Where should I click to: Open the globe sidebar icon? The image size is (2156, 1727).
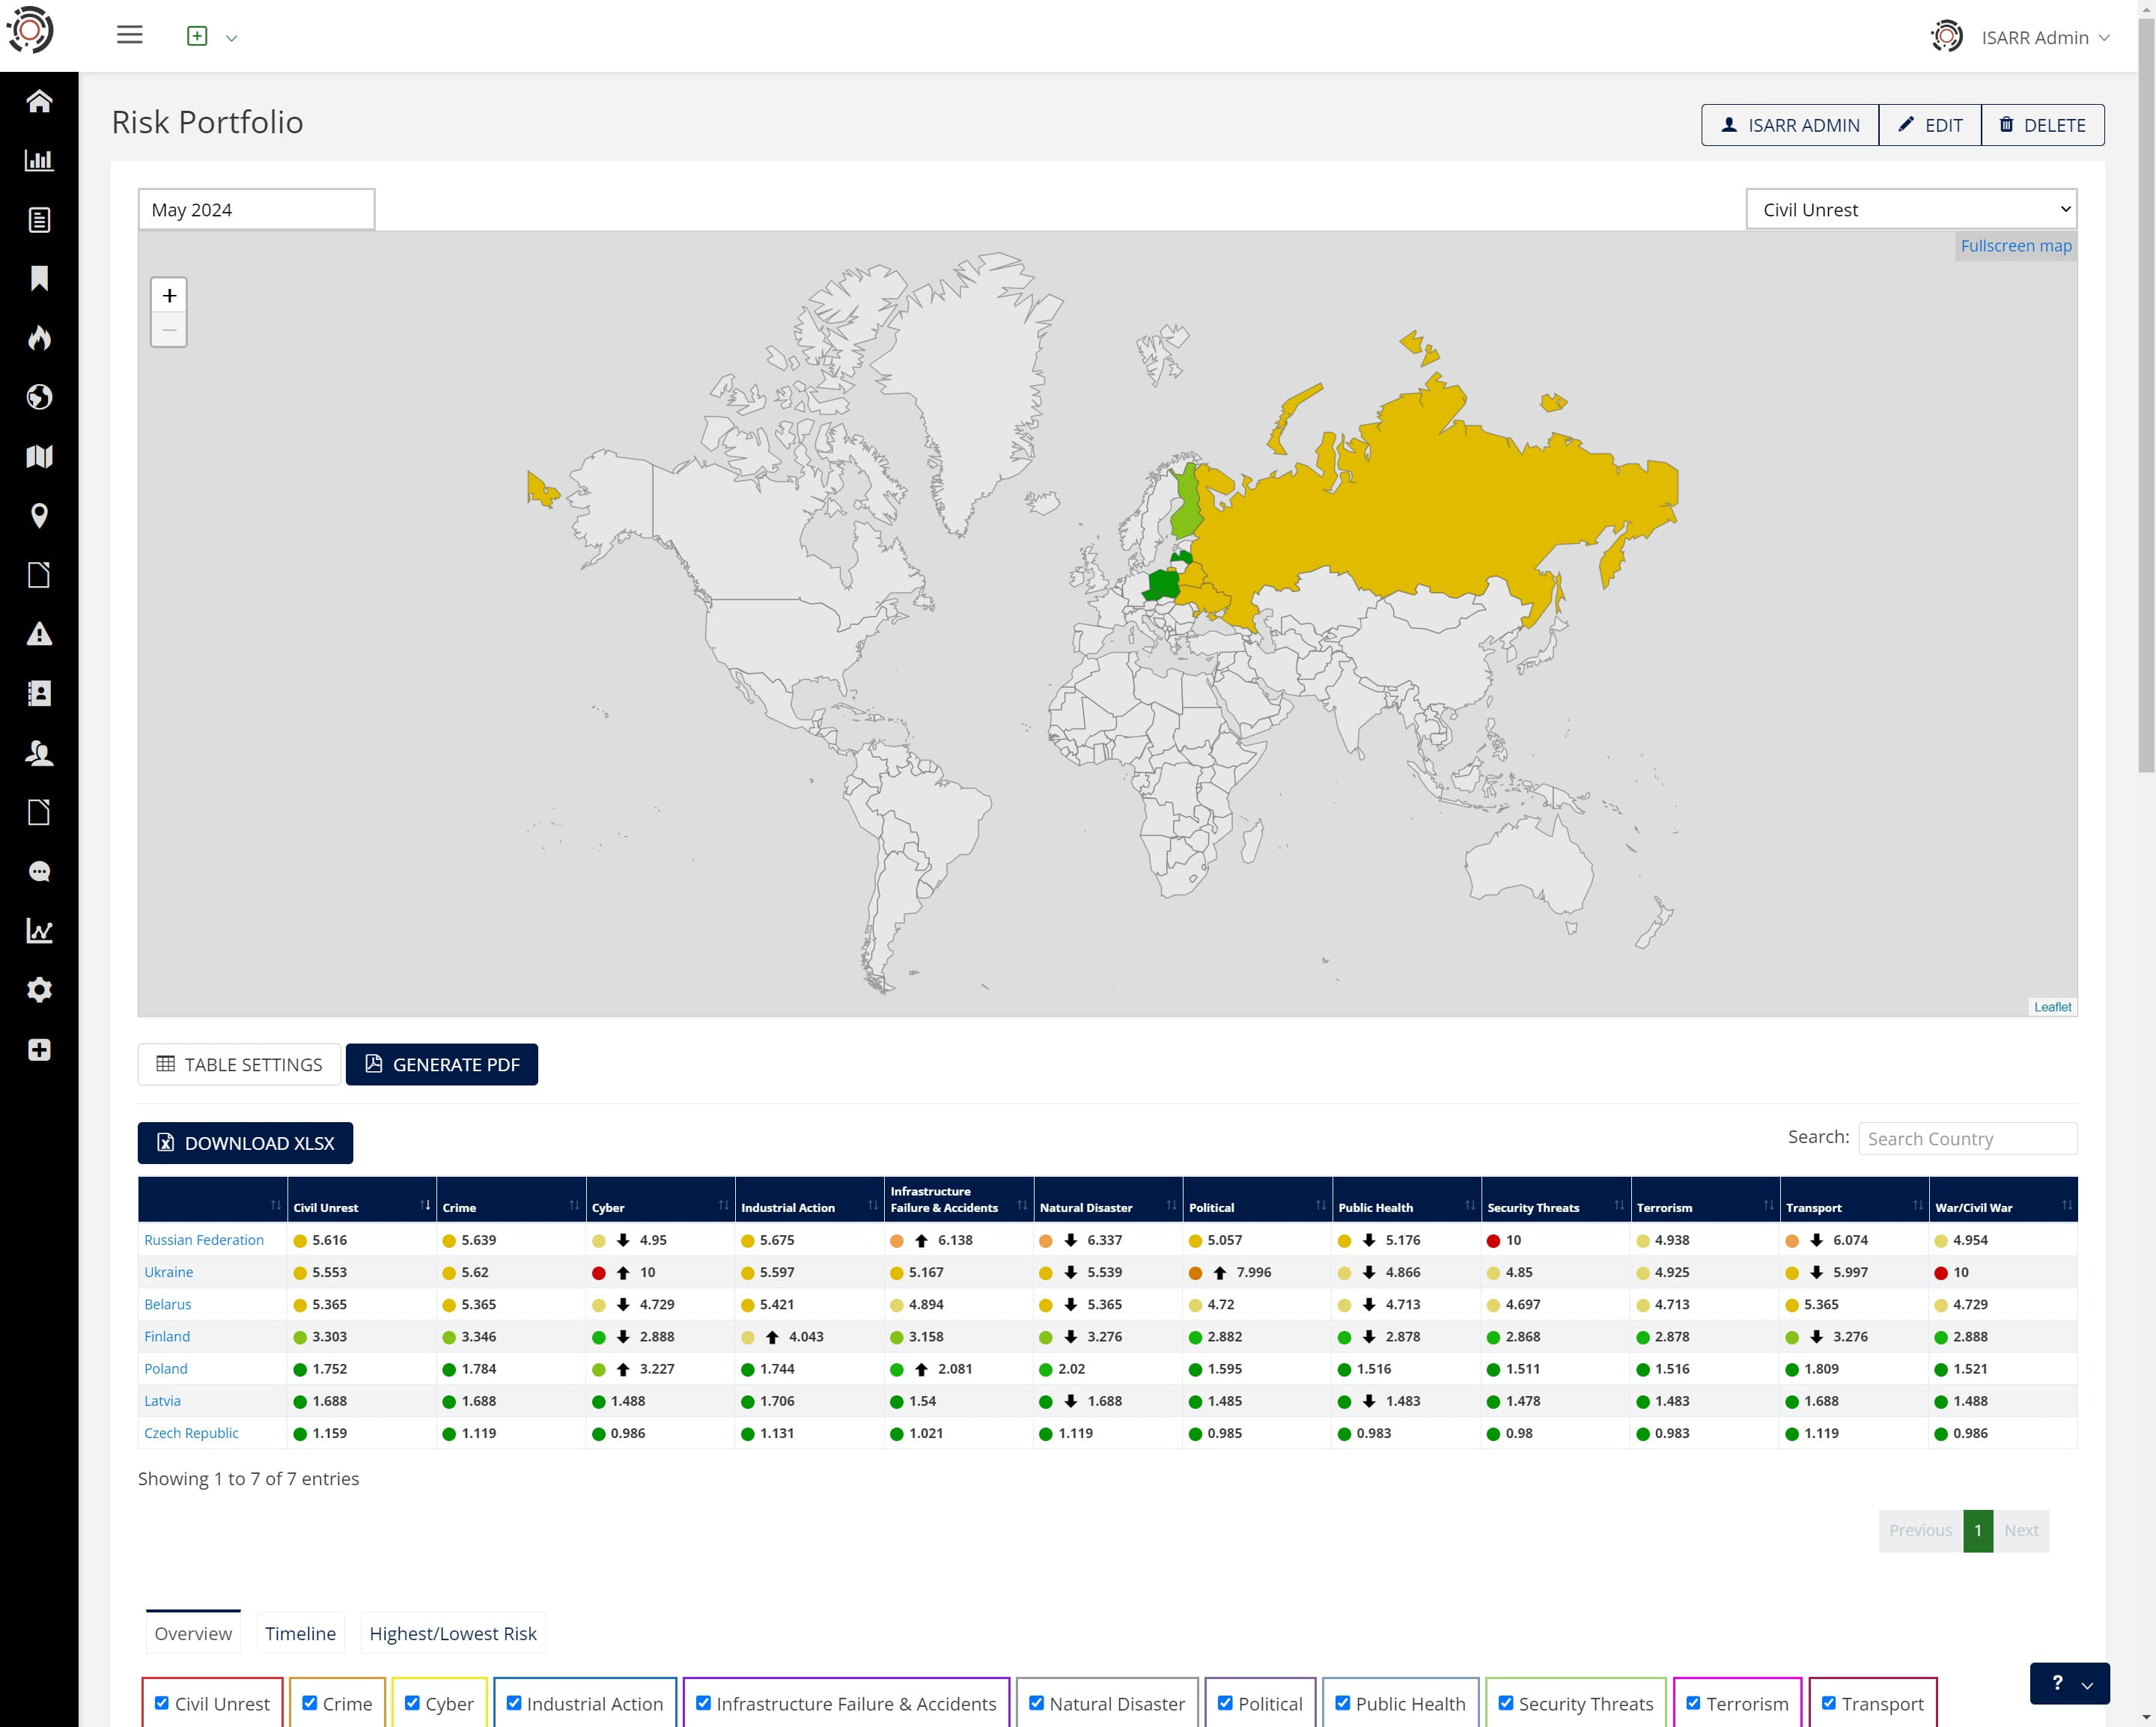(x=39, y=397)
